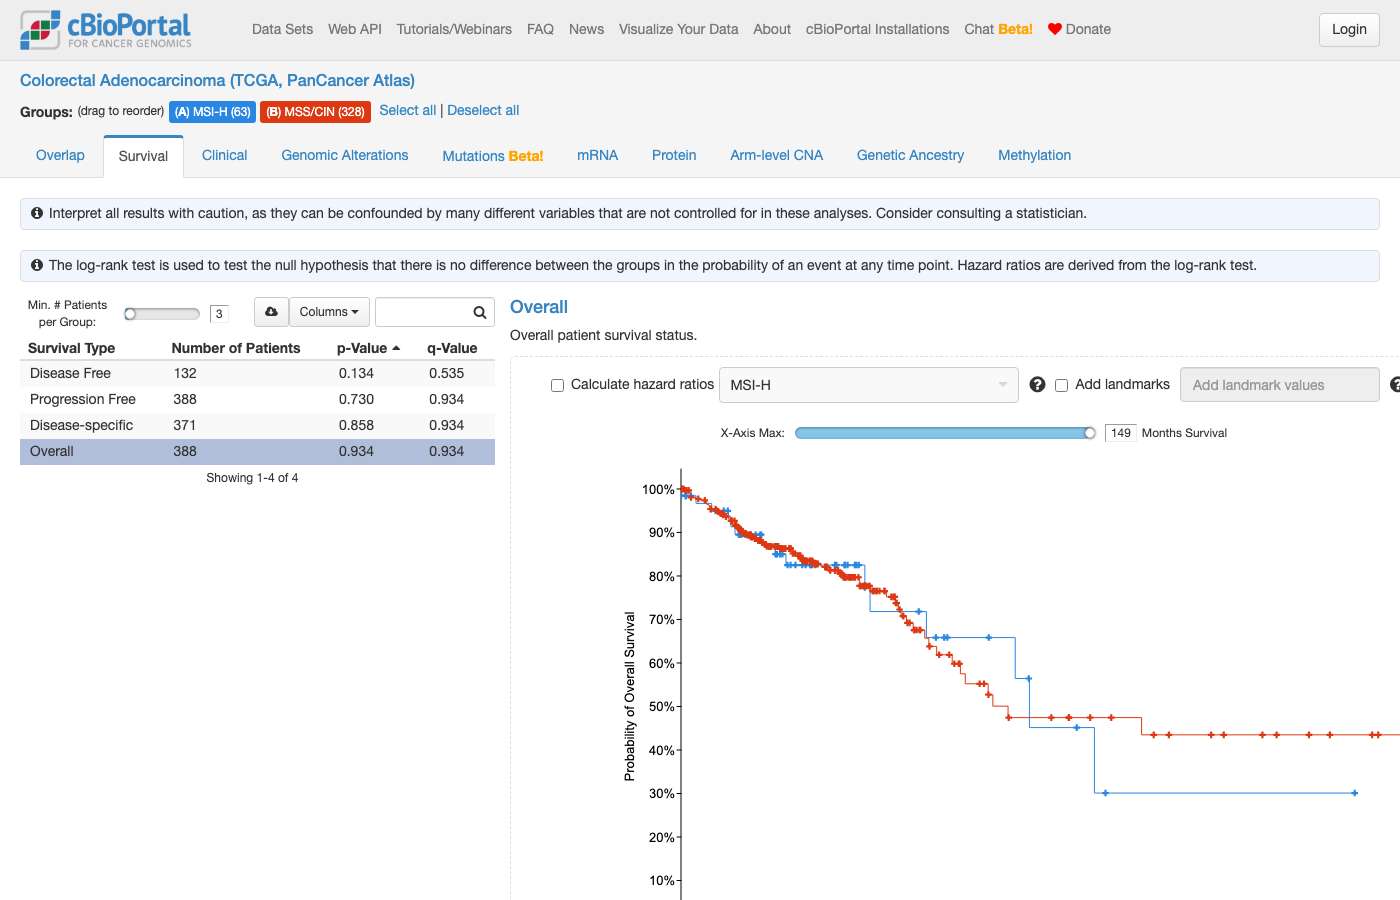Switch to the Methylation tab

coord(1034,155)
